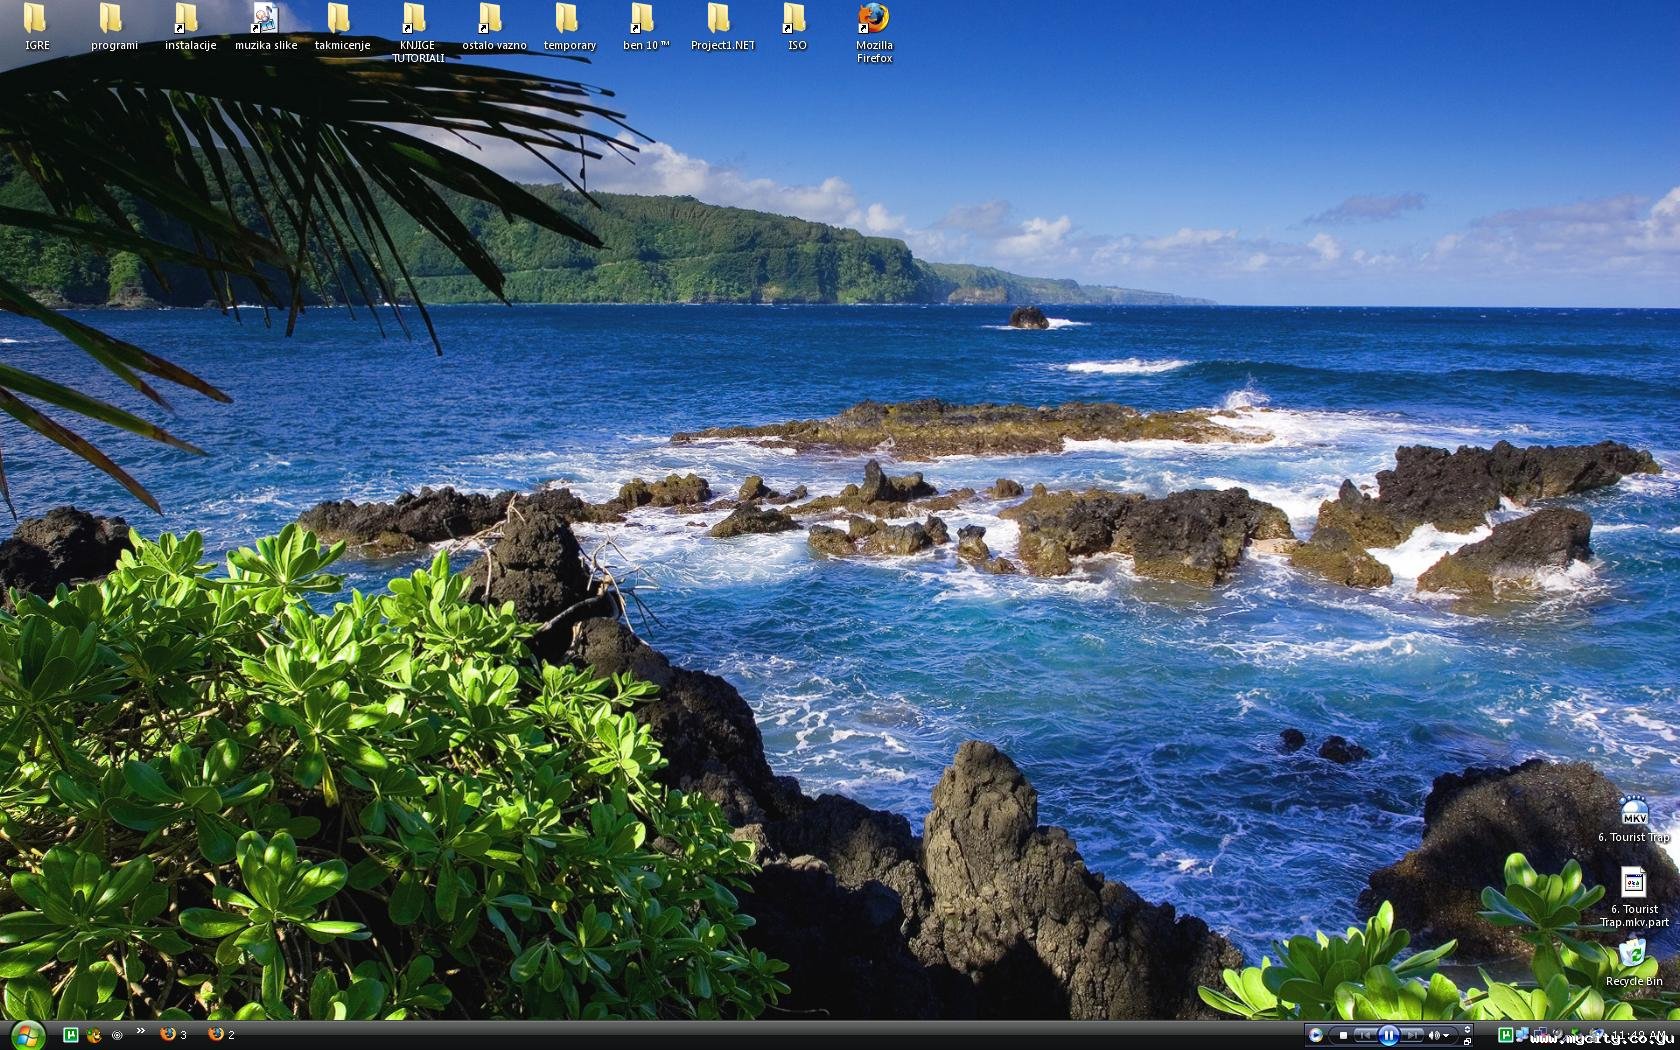The height and width of the screenshot is (1050, 1680).
Task: Skip to previous track in Media Player toolbar
Action: pos(1364,1035)
